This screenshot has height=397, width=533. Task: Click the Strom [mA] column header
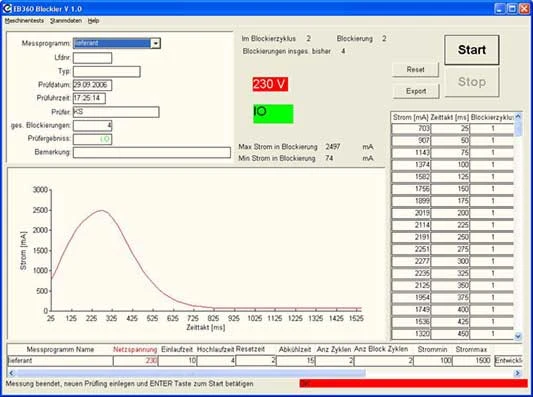pos(411,118)
